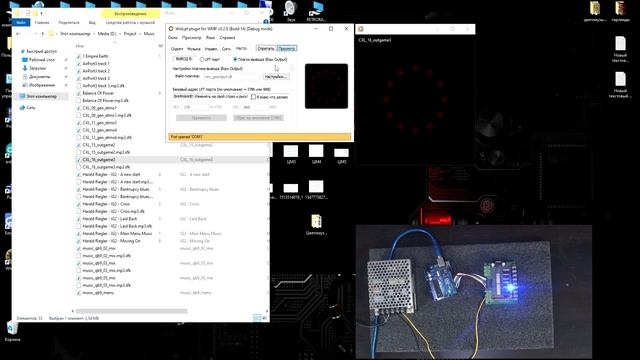Open the Окно menu in WinLyt
This screenshot has height=360, width=640.
[x=173, y=38]
